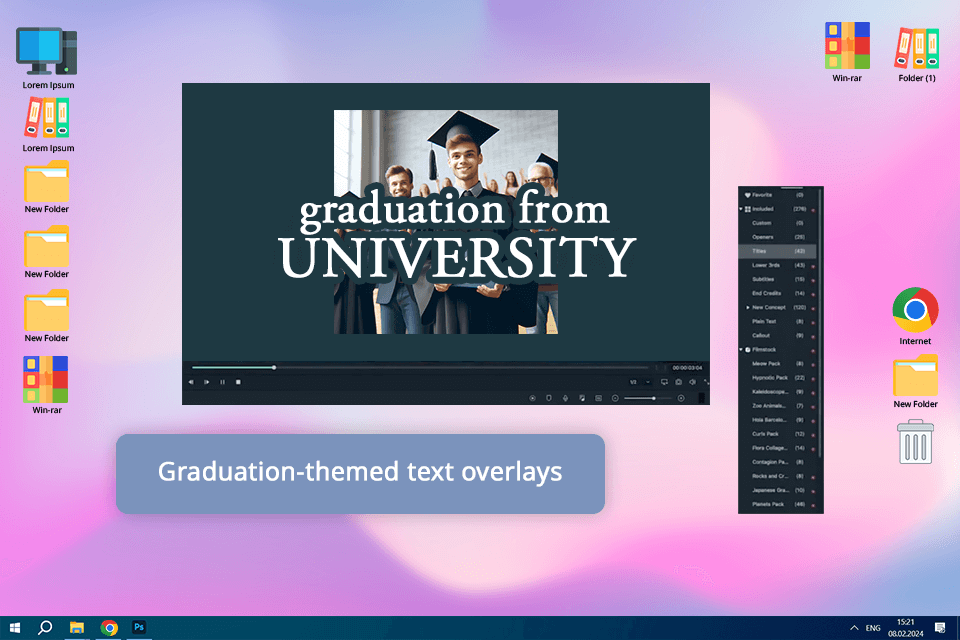
Task: Open the Contagion pack
Action: click(x=778, y=462)
